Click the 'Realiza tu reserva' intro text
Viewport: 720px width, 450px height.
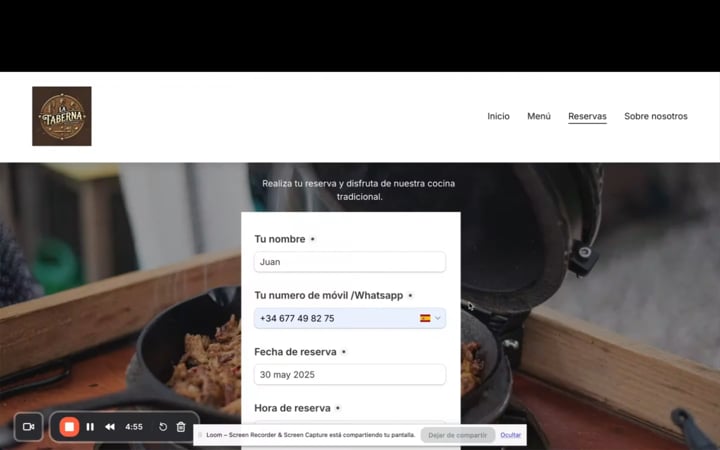(x=359, y=190)
